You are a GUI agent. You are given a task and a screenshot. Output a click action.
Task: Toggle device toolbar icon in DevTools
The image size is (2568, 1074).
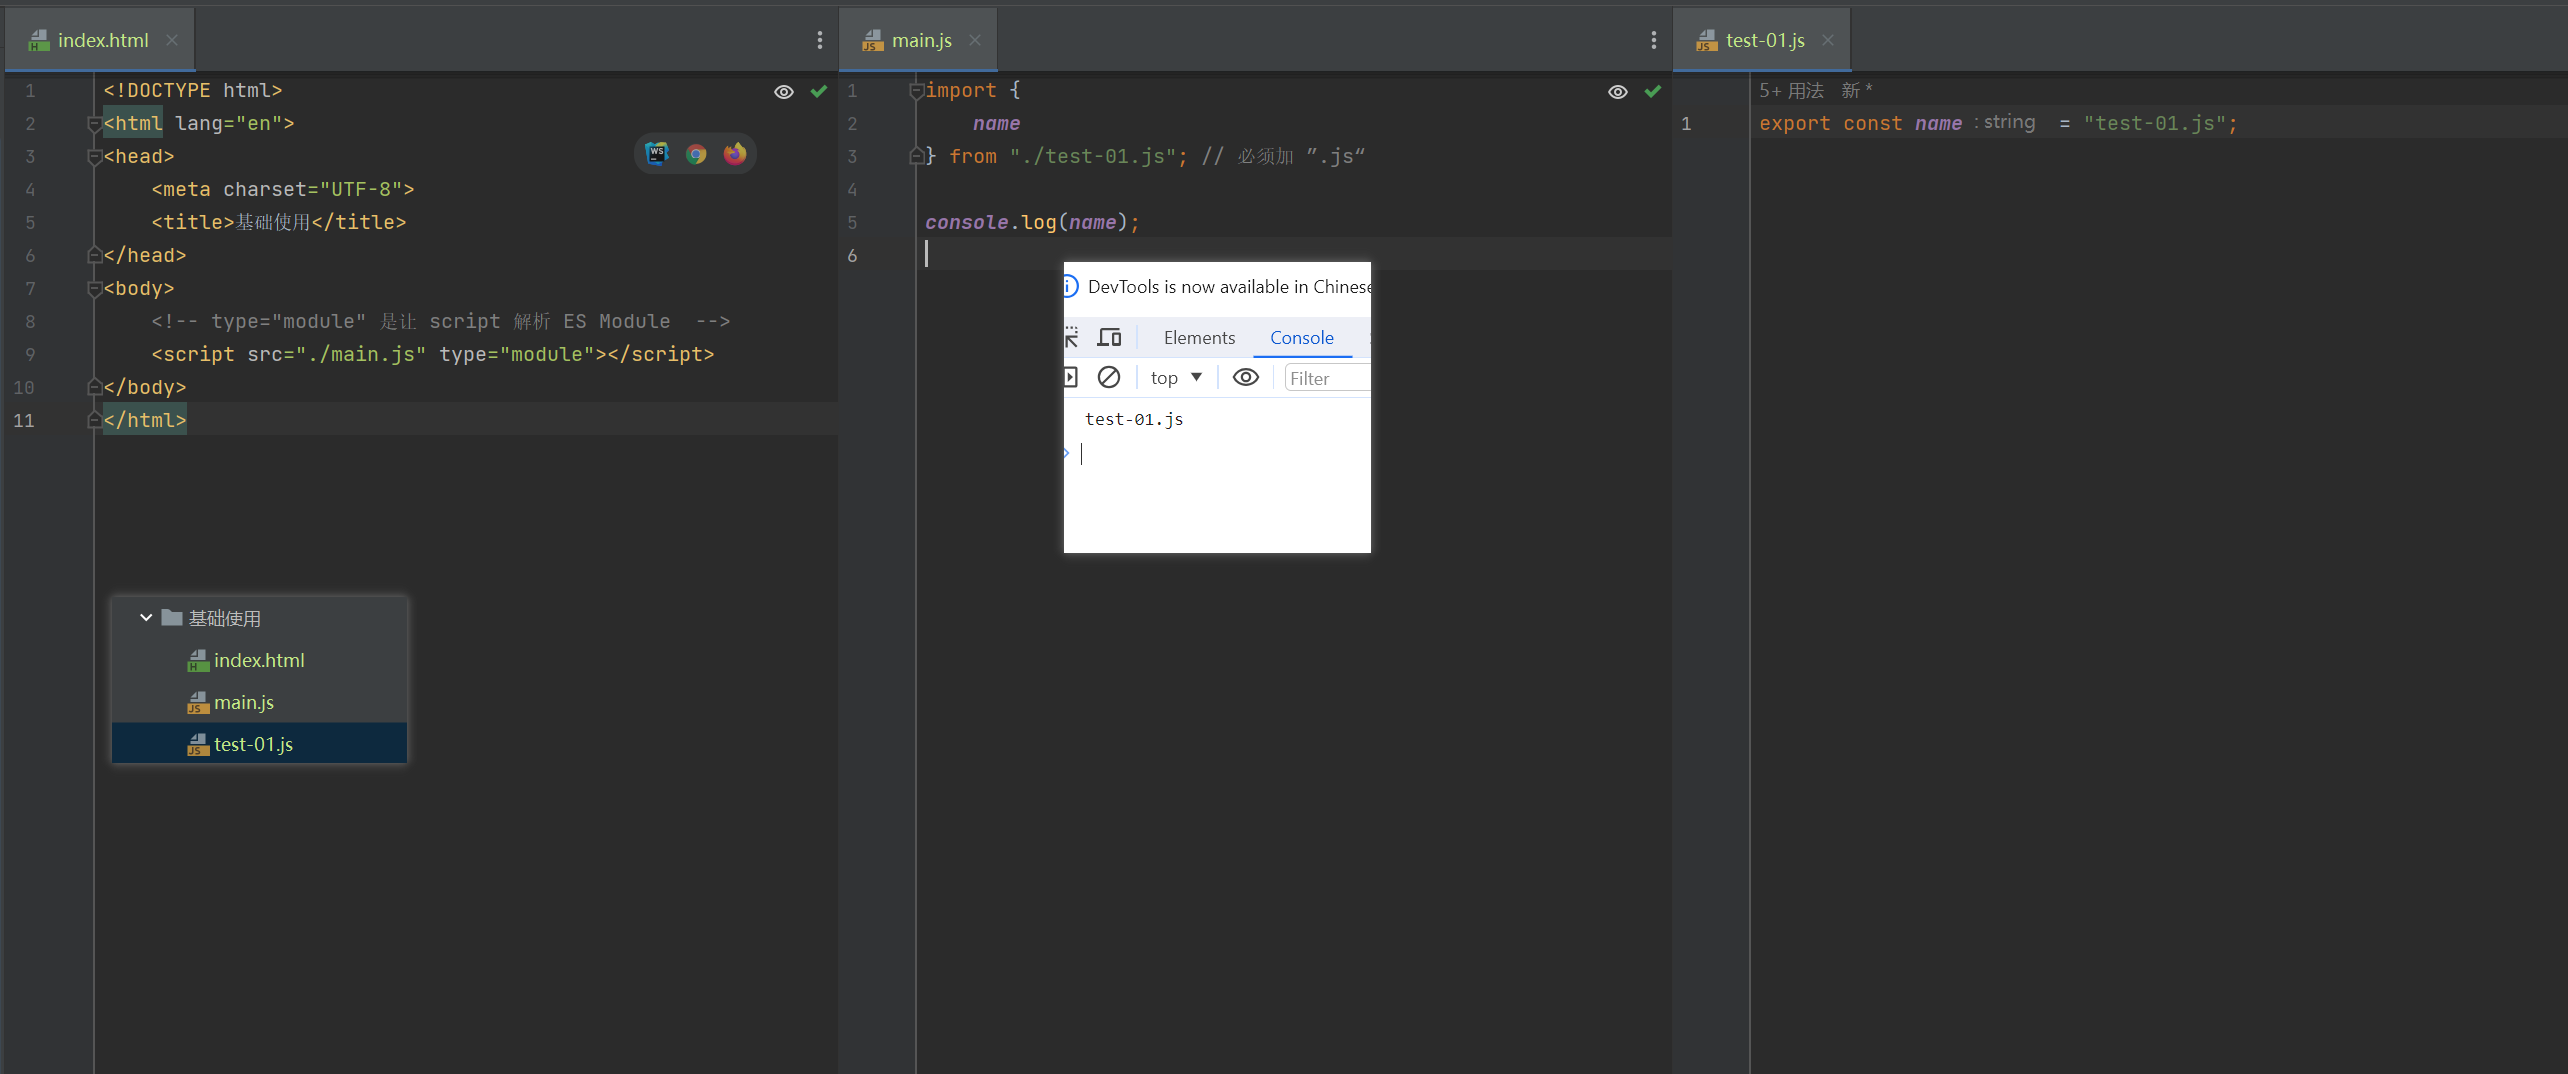coord(1109,337)
